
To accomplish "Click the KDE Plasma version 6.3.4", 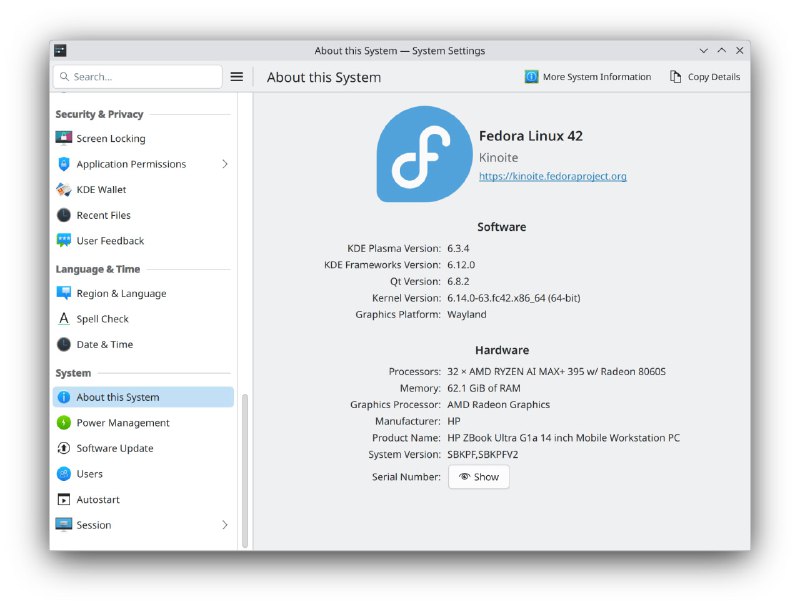I will coord(458,248).
